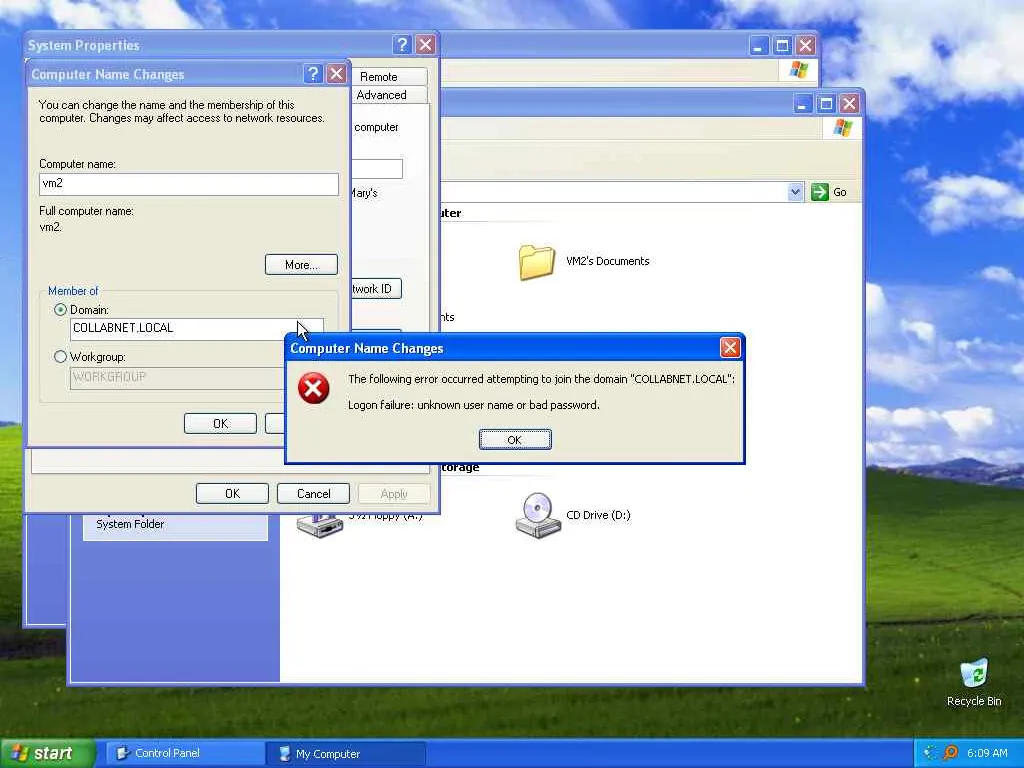Open the More... options button
Viewport: 1024px width, 768px height.
point(301,264)
